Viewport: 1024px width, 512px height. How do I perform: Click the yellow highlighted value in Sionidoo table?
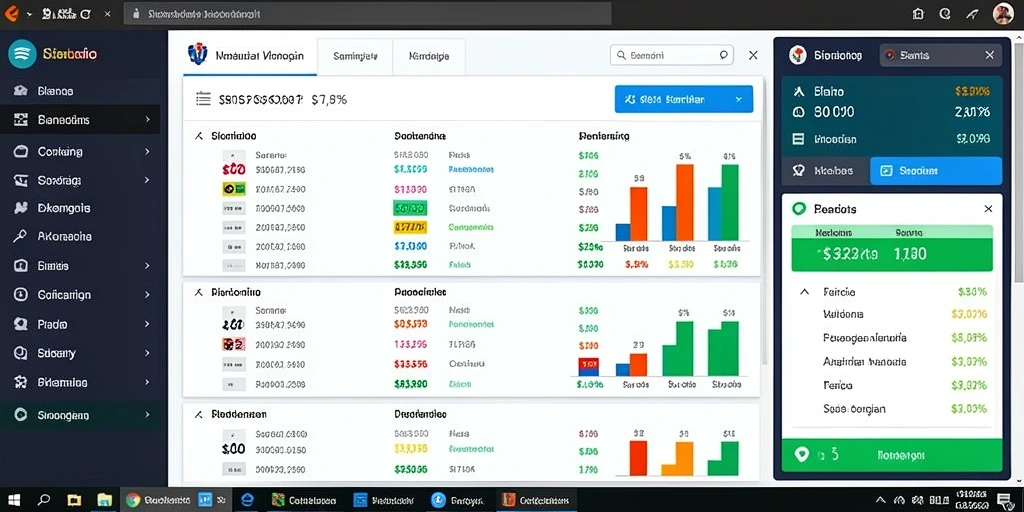point(410,227)
